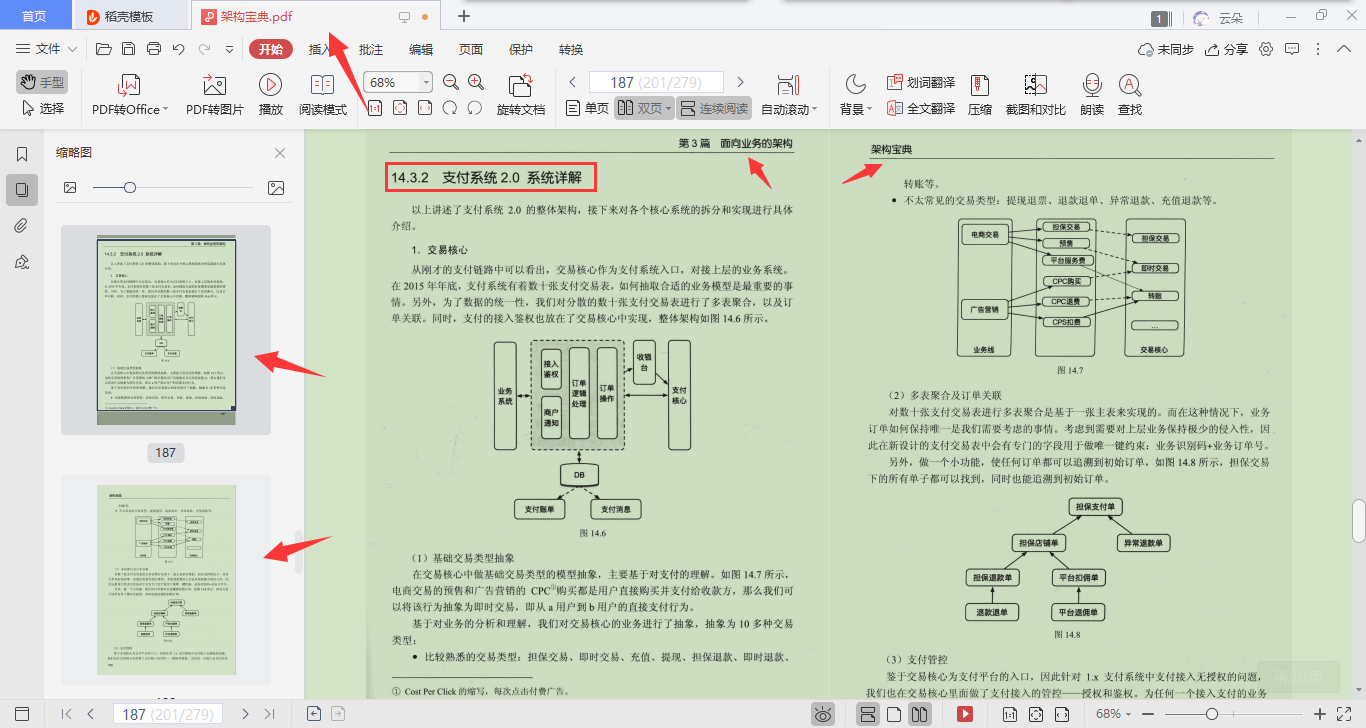Open the feedback comment icon
This screenshot has width=1366, height=728.
[1292, 49]
